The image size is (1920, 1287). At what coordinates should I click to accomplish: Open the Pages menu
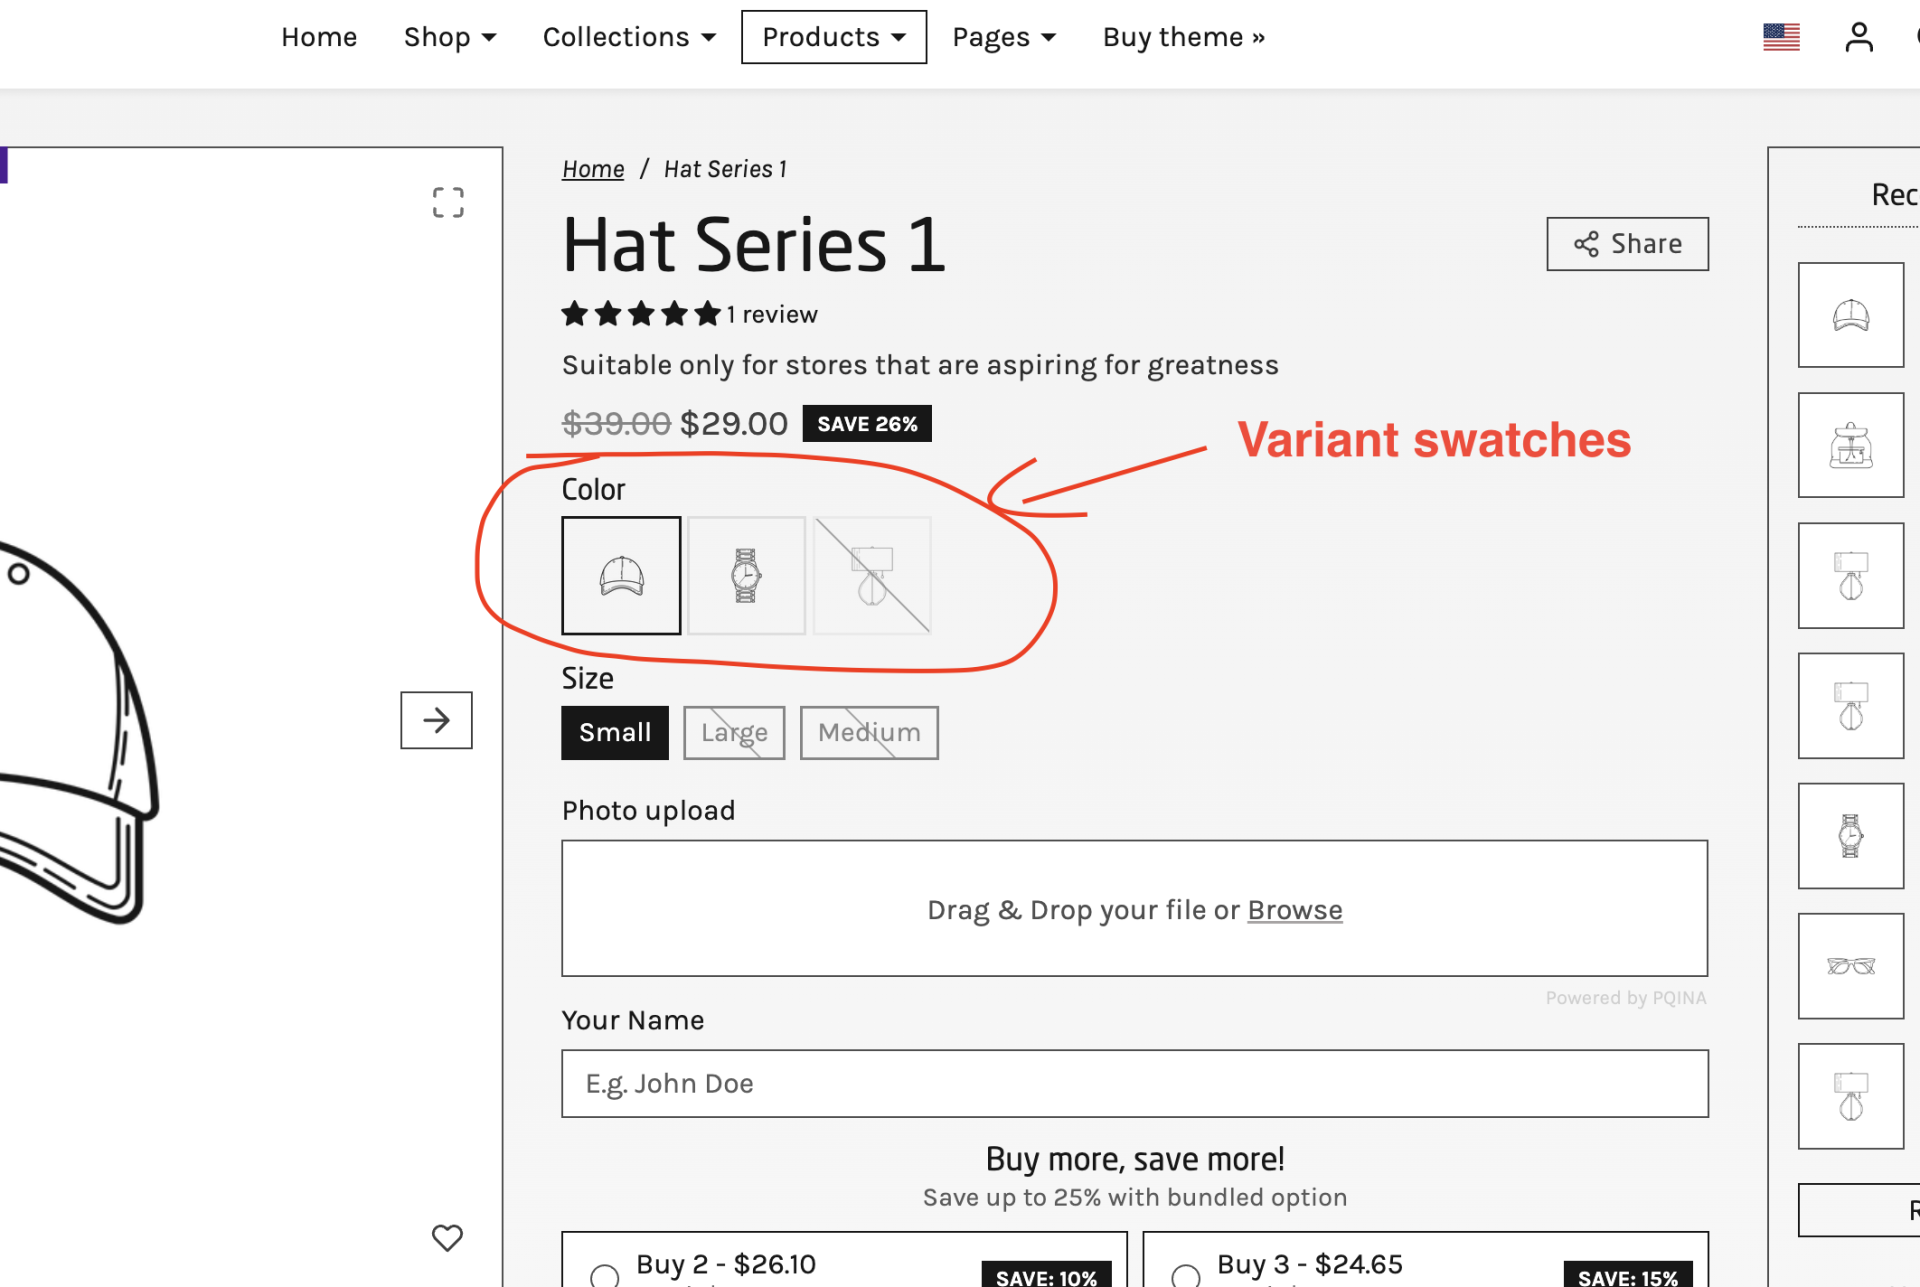pos(1004,37)
